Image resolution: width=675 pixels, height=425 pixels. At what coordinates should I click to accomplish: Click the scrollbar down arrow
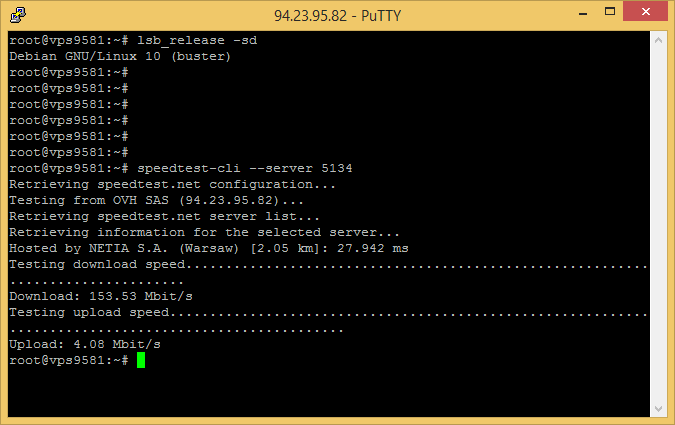[658, 408]
